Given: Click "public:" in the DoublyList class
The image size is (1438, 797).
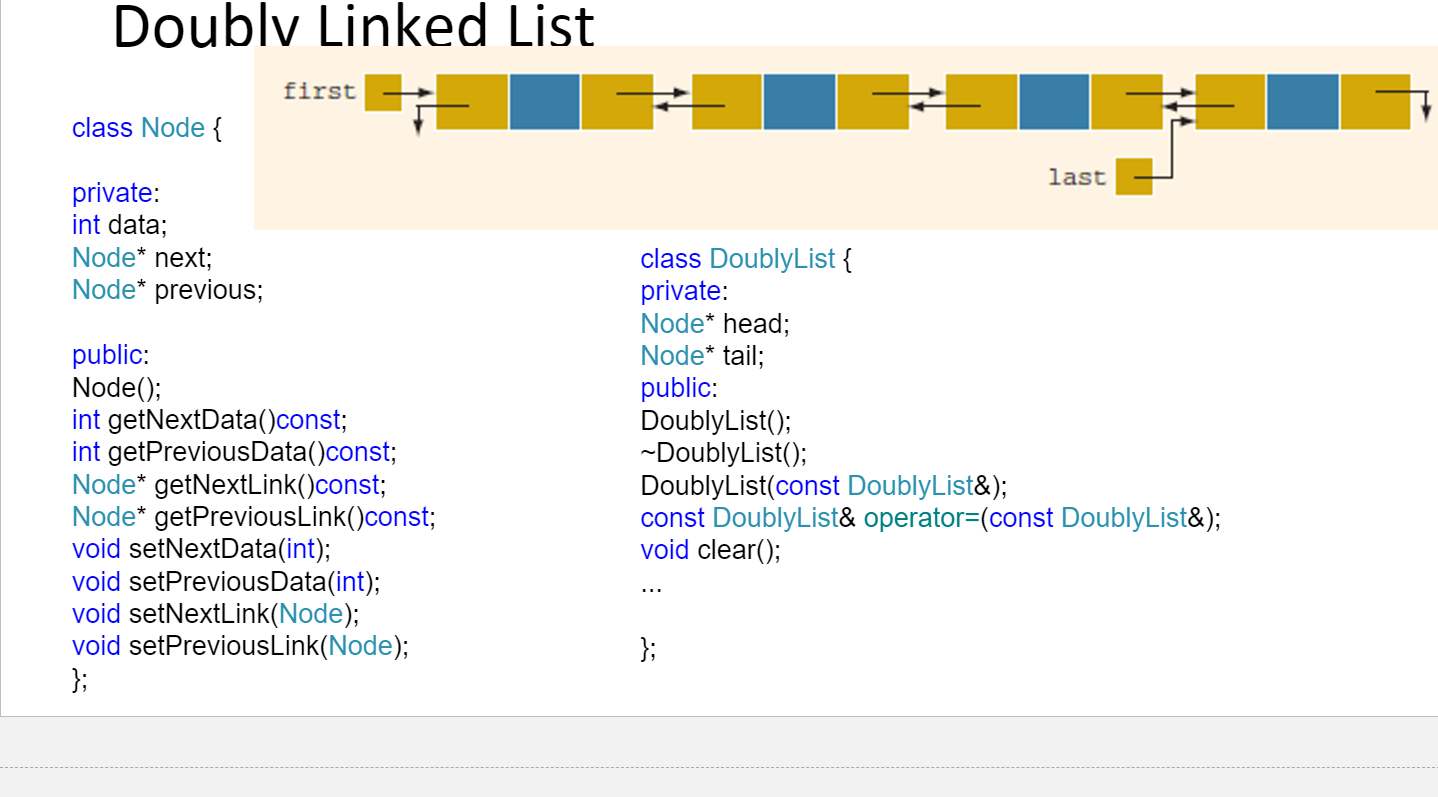Looking at the screenshot, I should pos(679,388).
